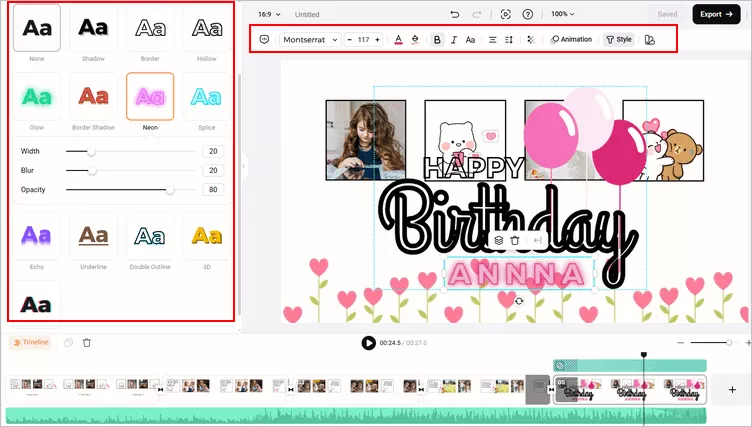
Task: Open the text color picker
Action: pos(398,39)
